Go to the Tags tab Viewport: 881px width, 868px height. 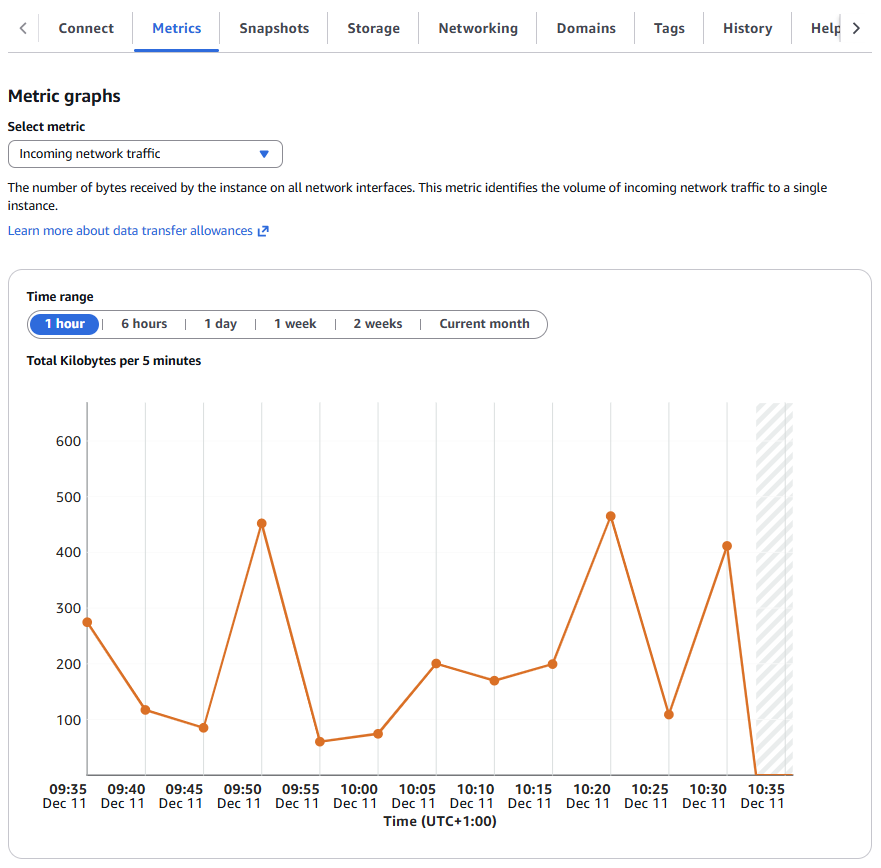[669, 28]
